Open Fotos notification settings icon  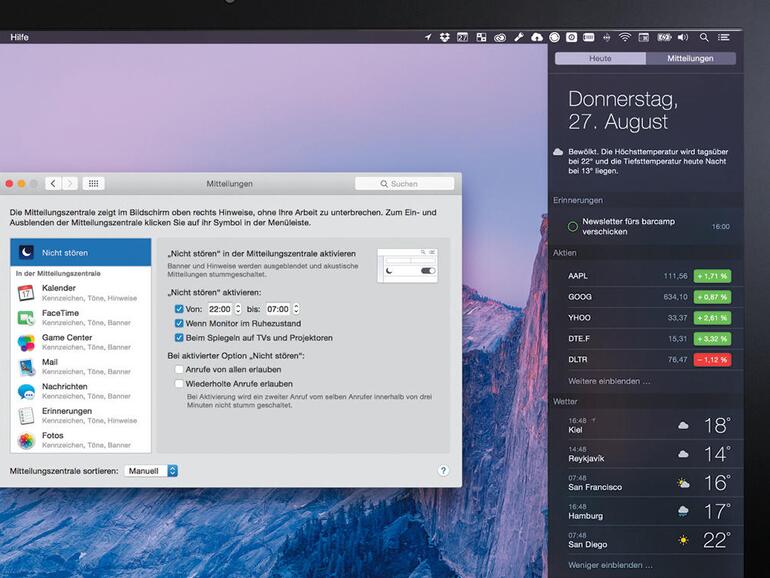(26, 440)
